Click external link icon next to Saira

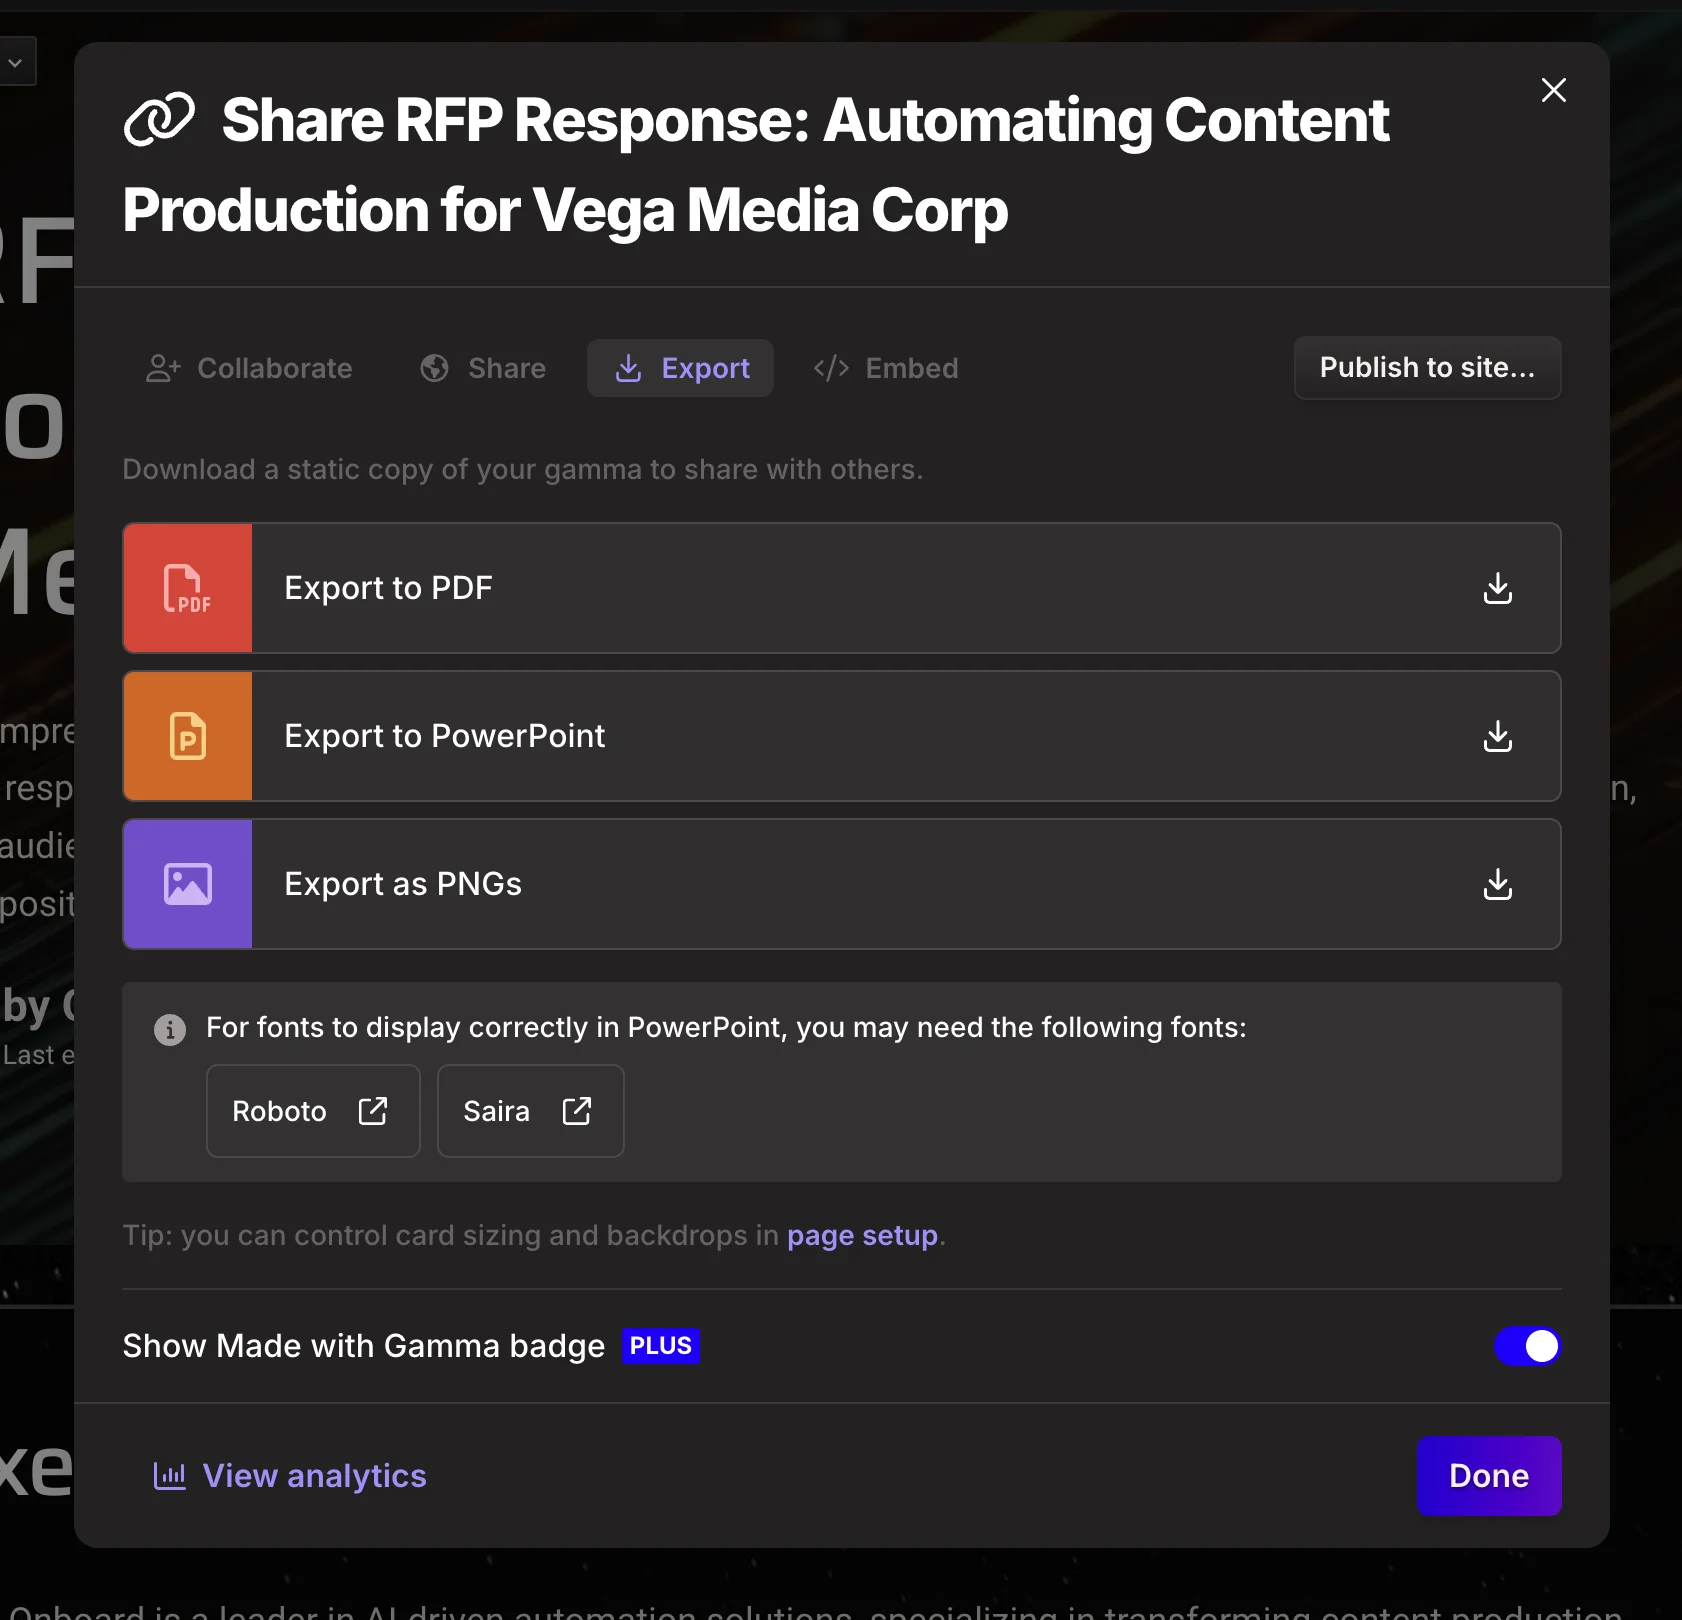tap(577, 1111)
